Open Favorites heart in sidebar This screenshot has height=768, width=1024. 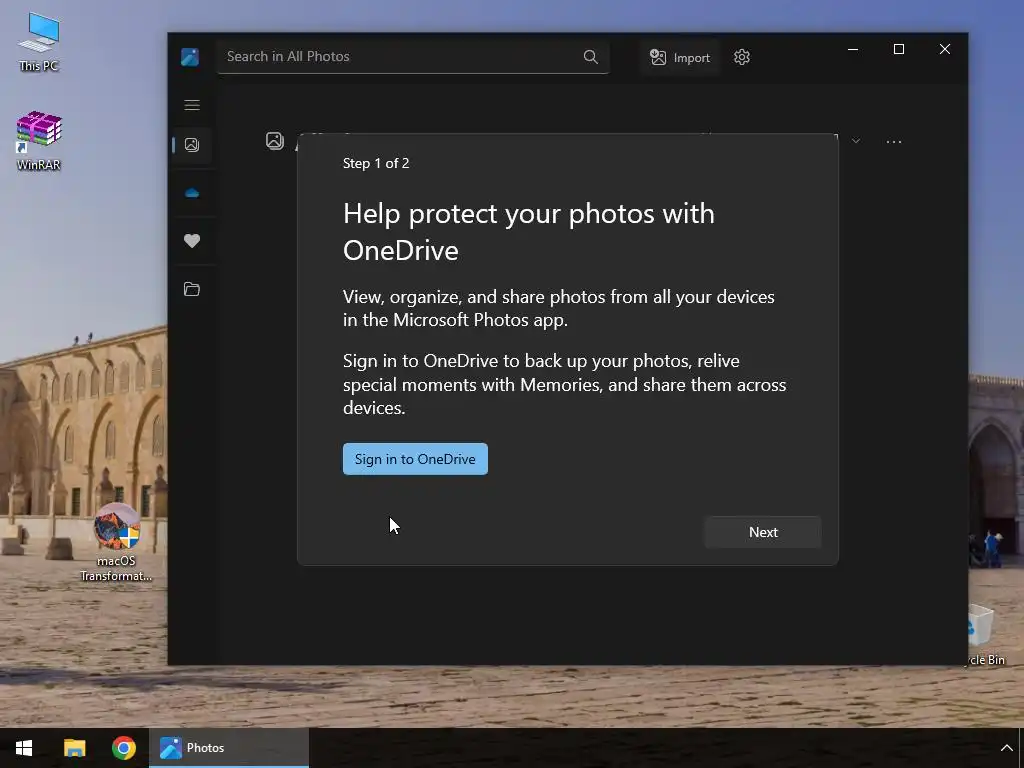[x=192, y=241]
